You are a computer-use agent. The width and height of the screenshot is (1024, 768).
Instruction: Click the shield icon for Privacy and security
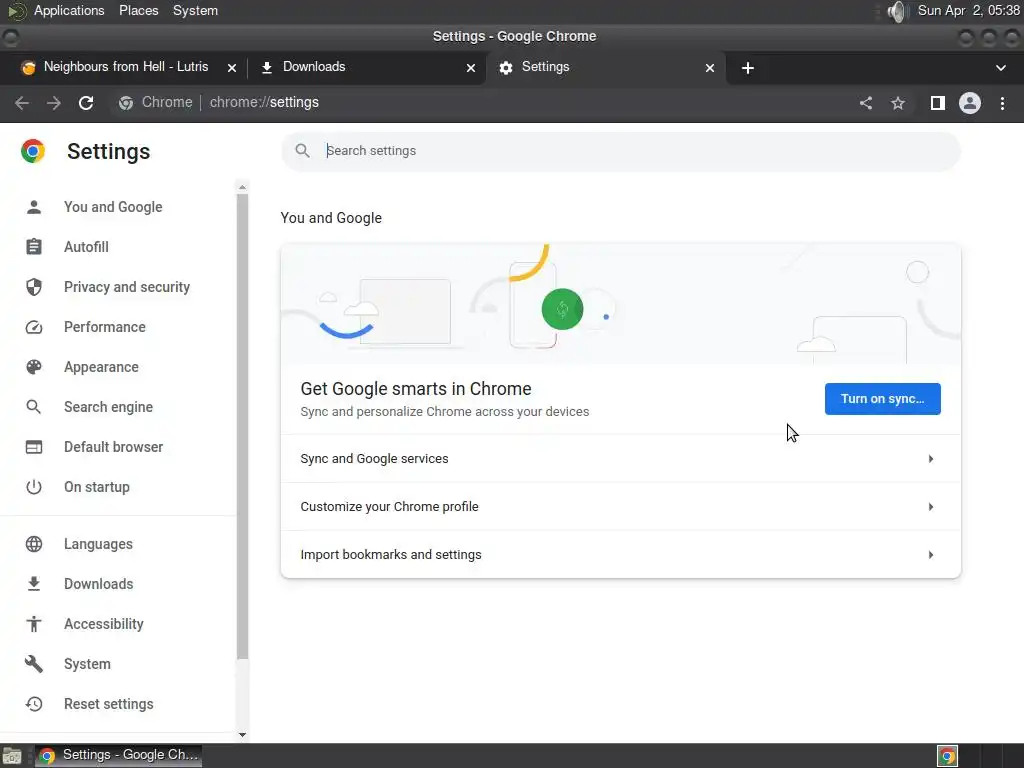(x=34, y=287)
